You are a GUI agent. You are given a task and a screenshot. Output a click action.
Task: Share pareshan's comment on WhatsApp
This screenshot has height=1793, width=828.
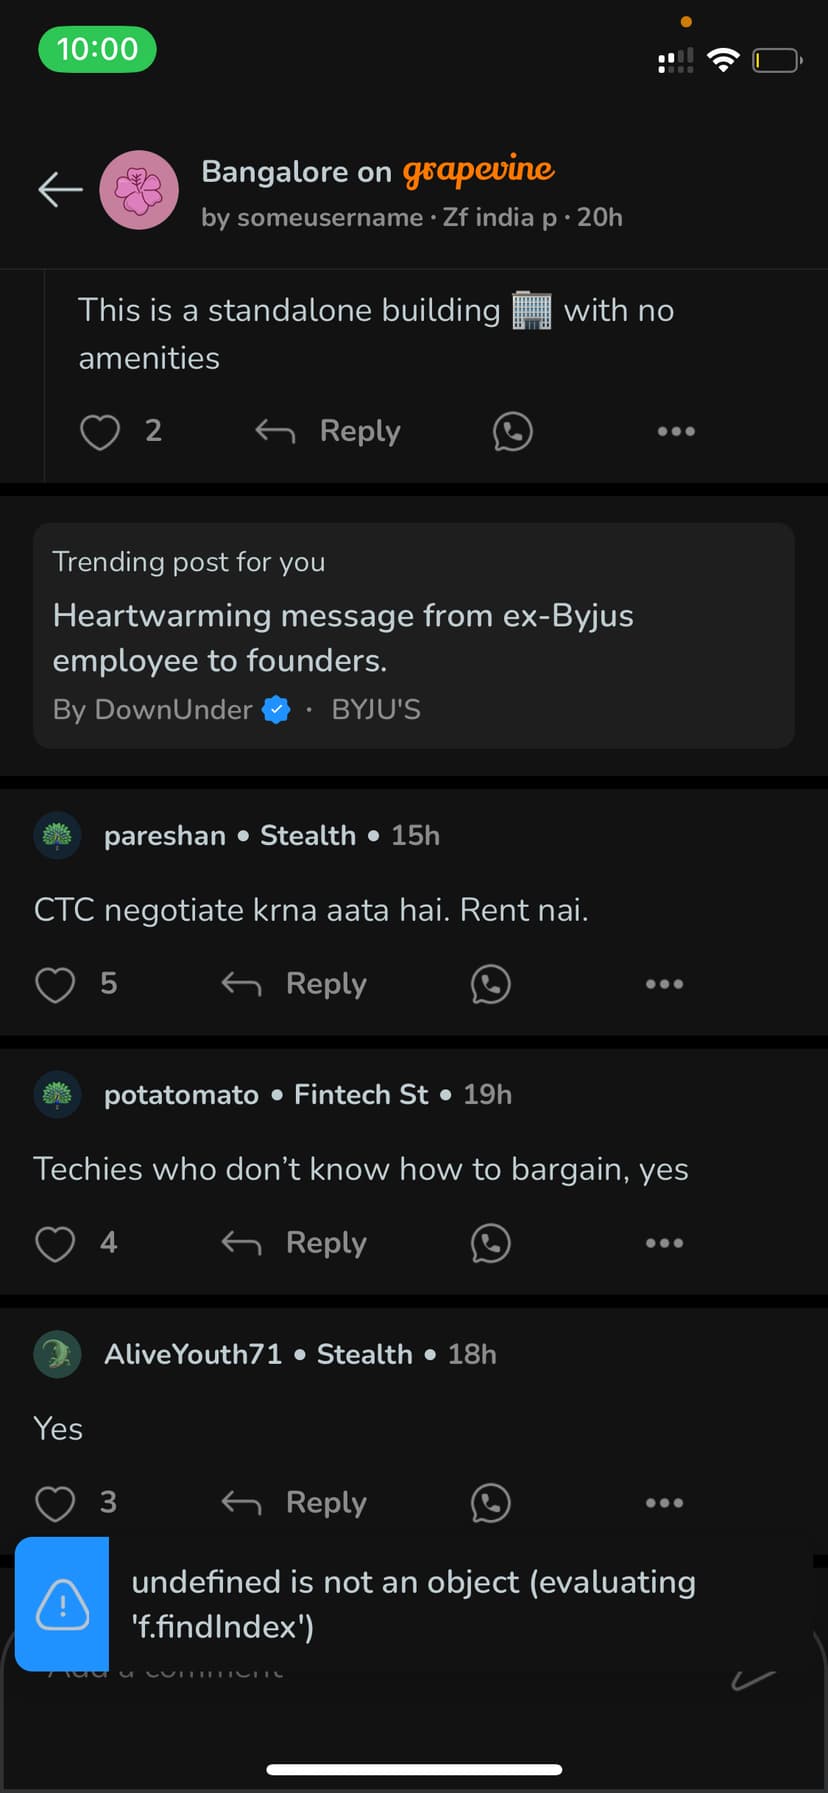490,984
